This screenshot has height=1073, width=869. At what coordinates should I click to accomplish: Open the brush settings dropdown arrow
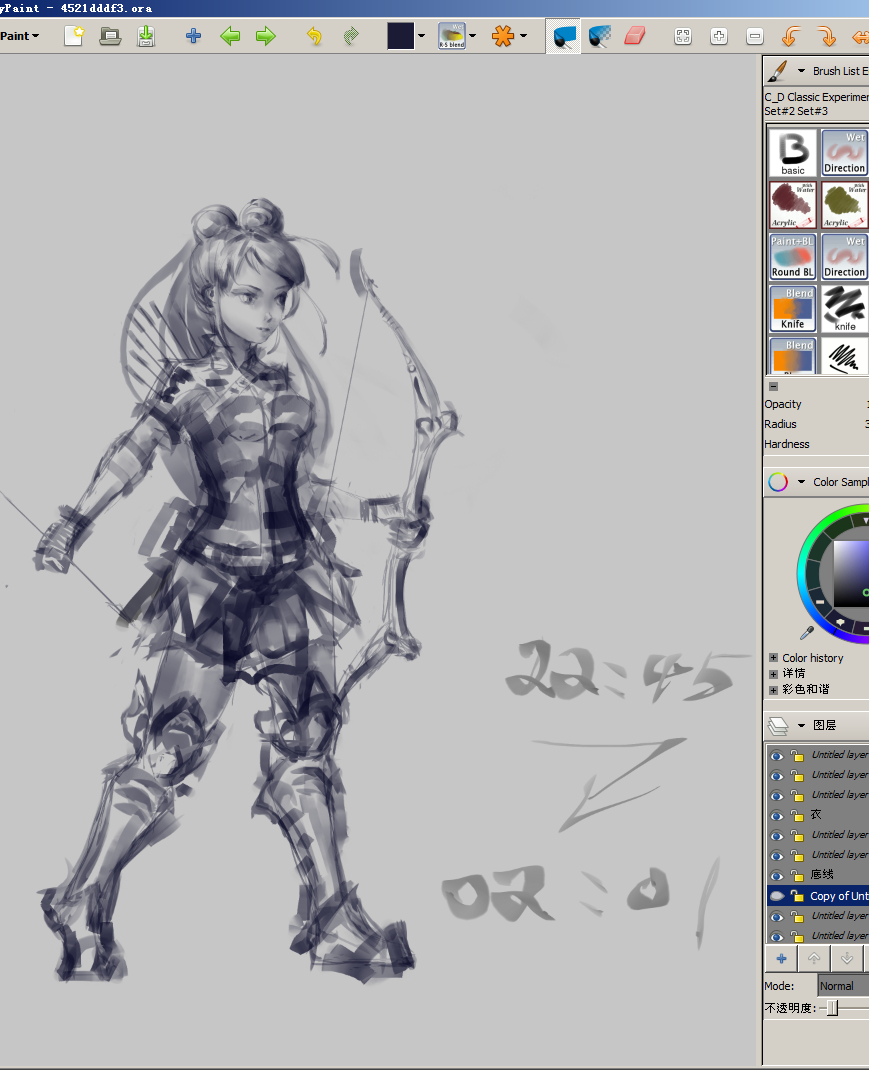[523, 36]
